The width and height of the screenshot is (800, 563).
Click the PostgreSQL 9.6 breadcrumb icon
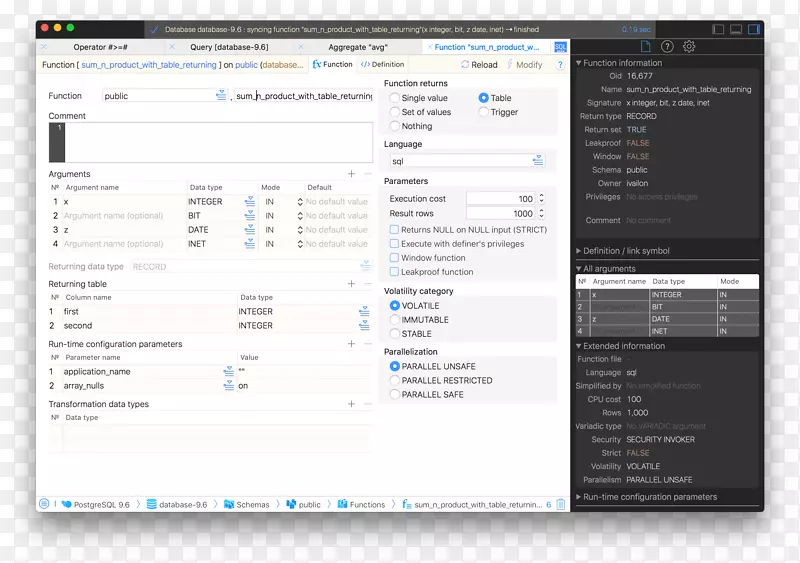click(66, 505)
